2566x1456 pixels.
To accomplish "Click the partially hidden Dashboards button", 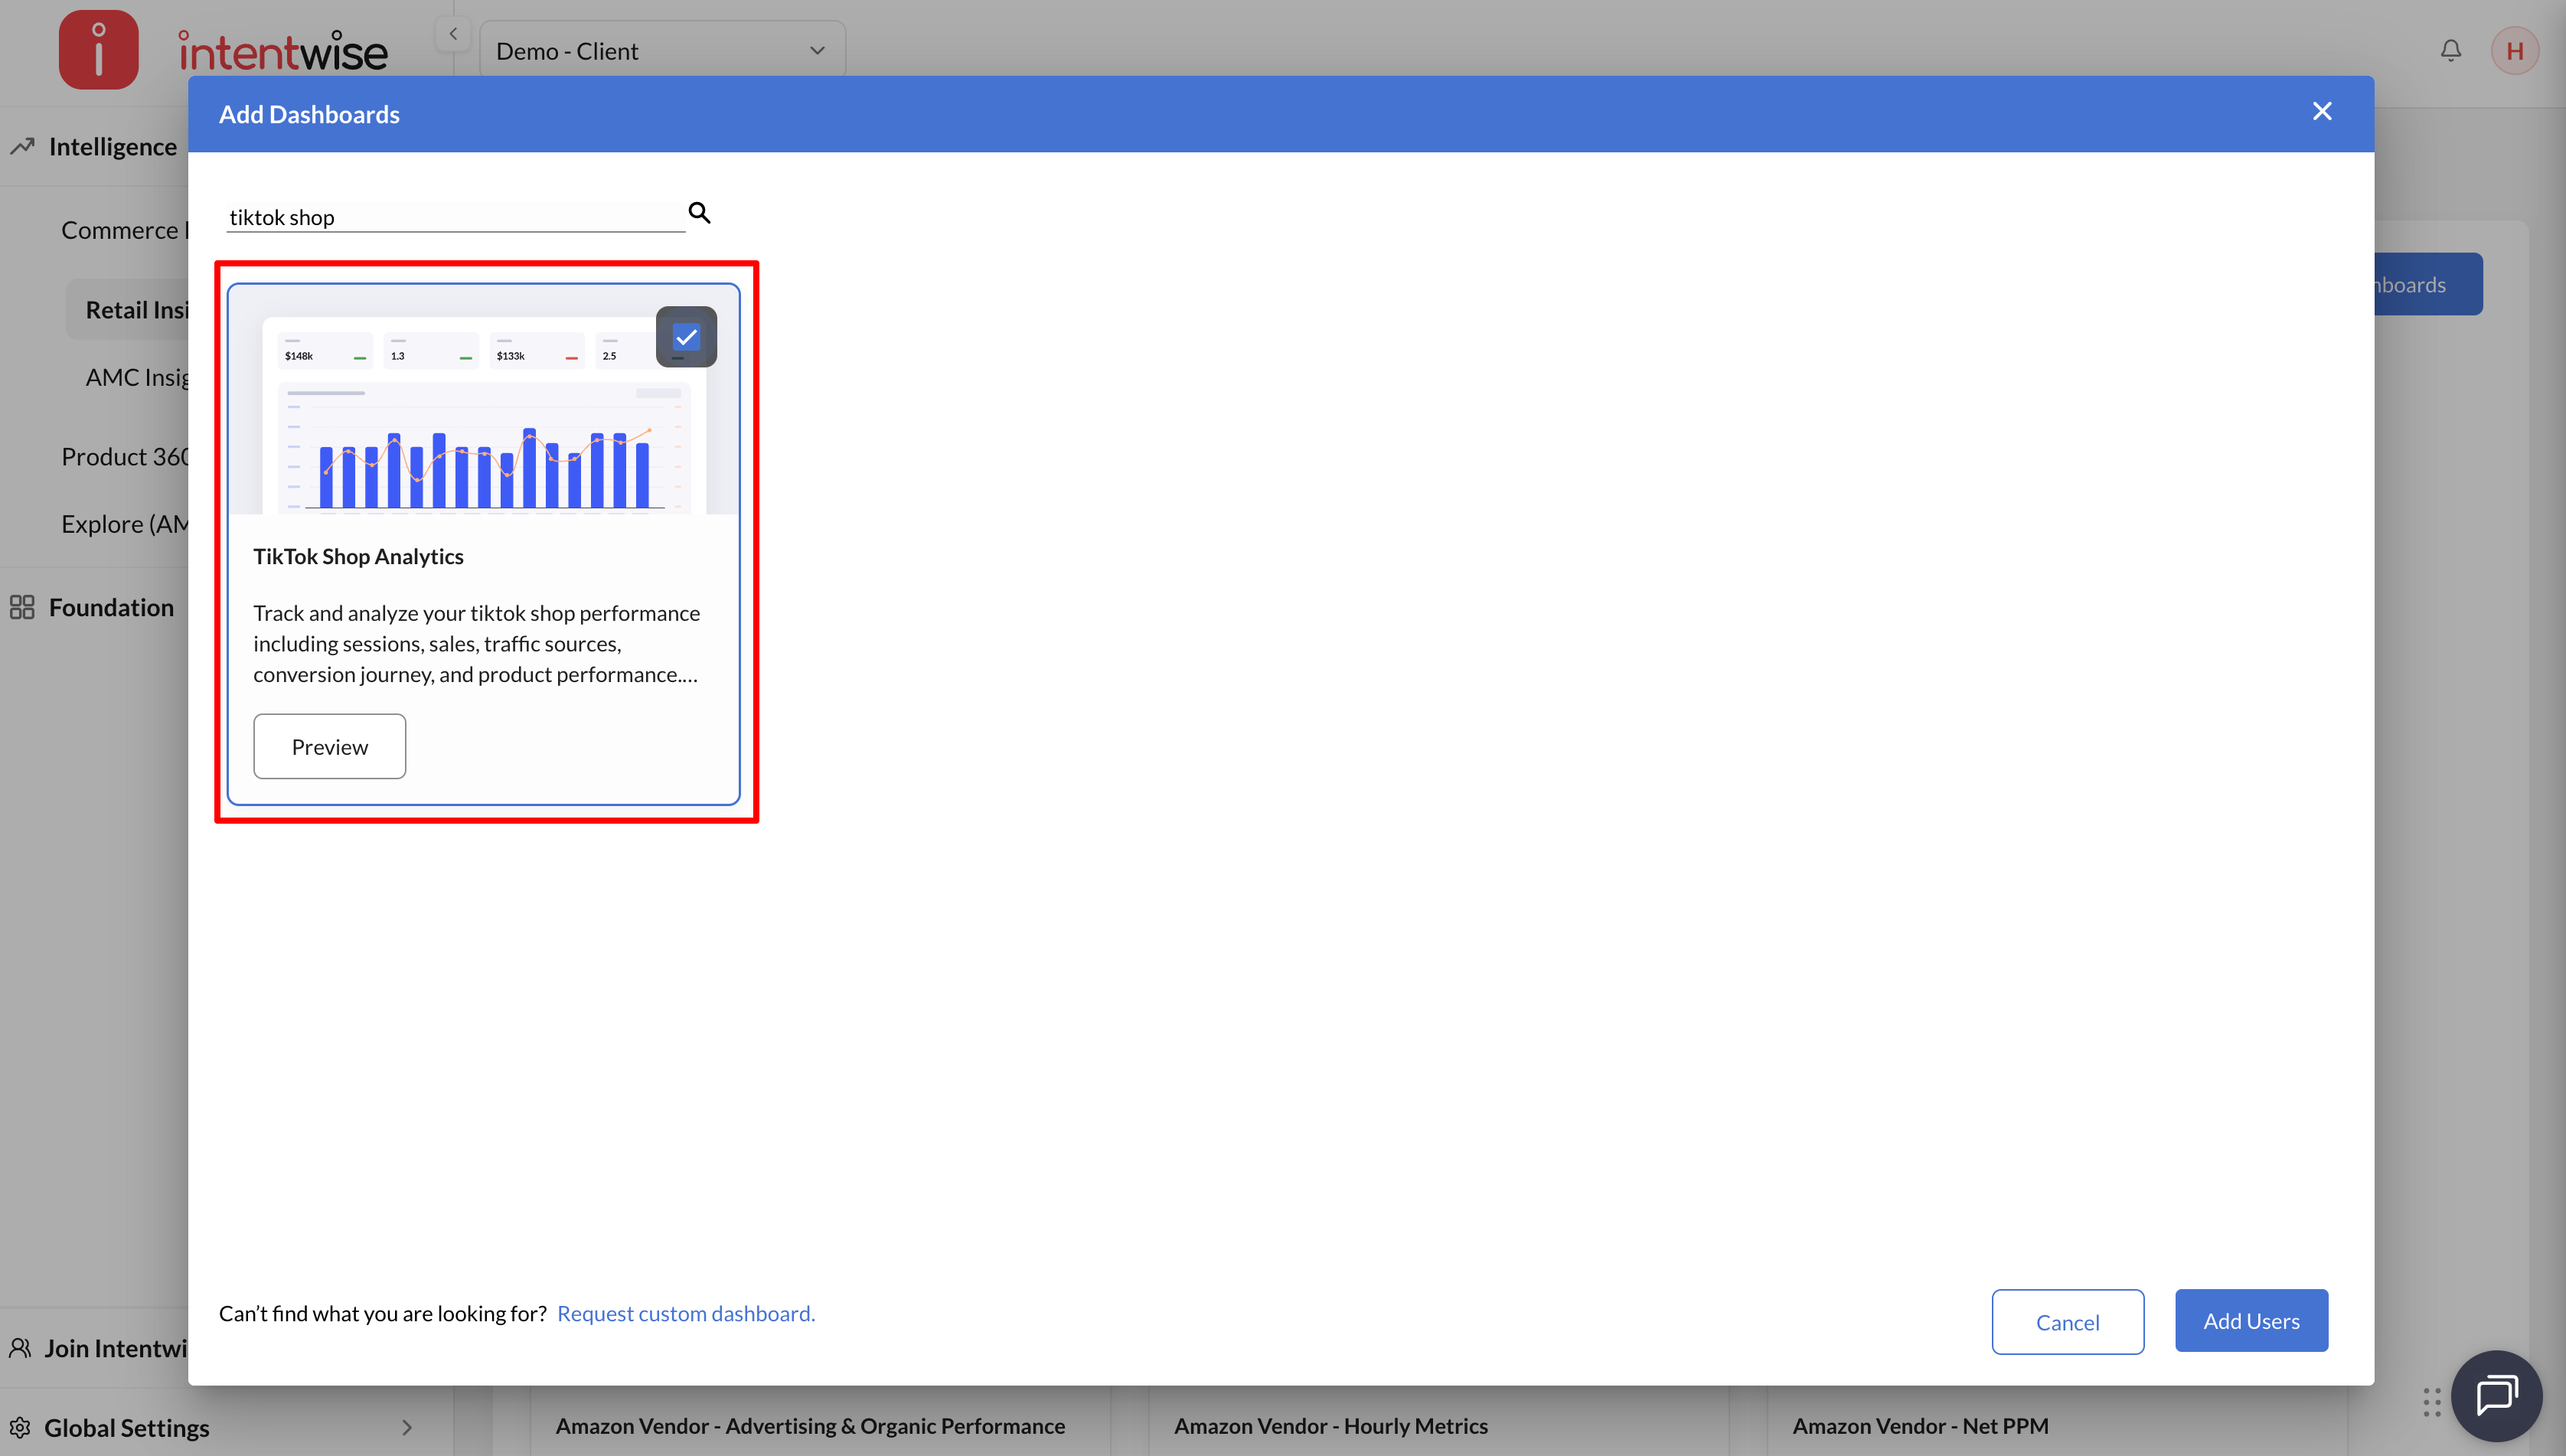I will (x=2428, y=284).
